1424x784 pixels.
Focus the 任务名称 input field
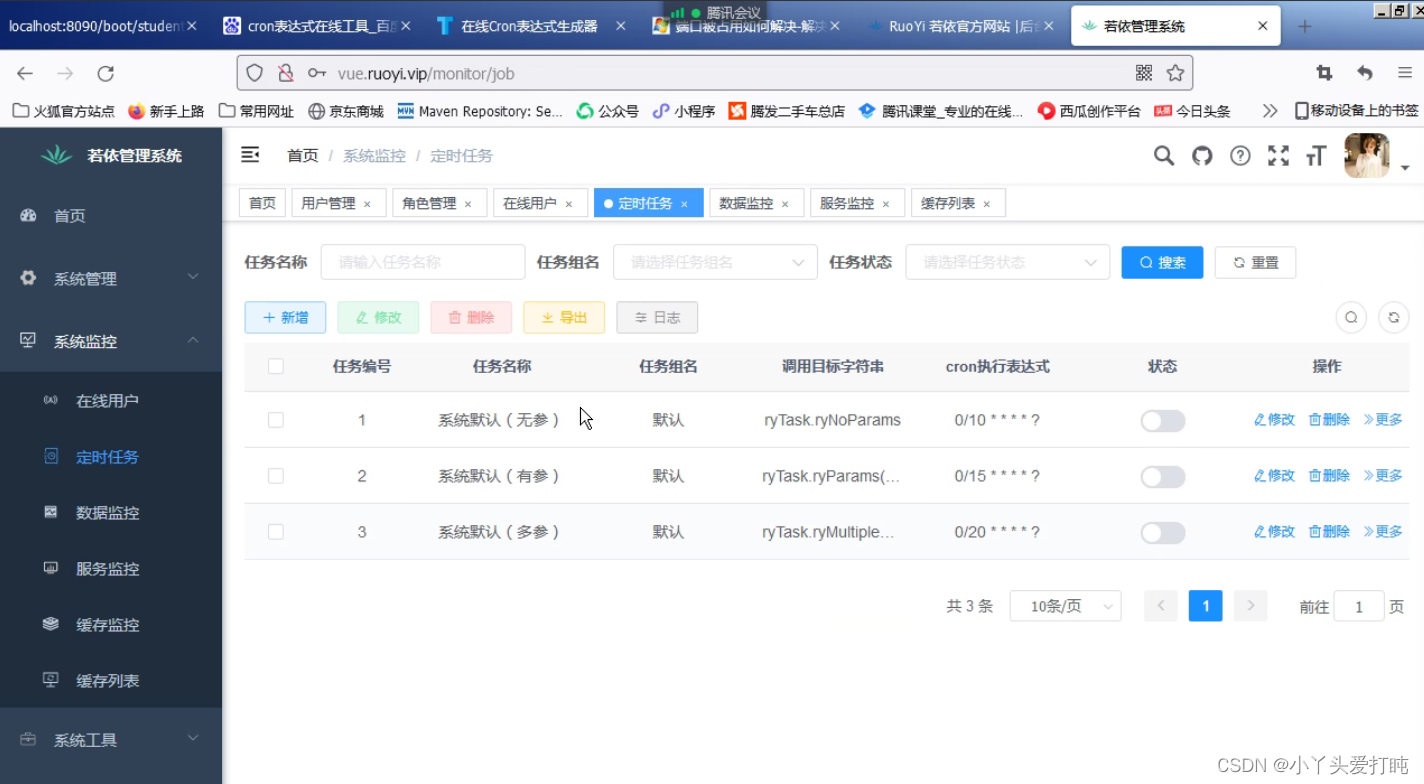click(423, 262)
